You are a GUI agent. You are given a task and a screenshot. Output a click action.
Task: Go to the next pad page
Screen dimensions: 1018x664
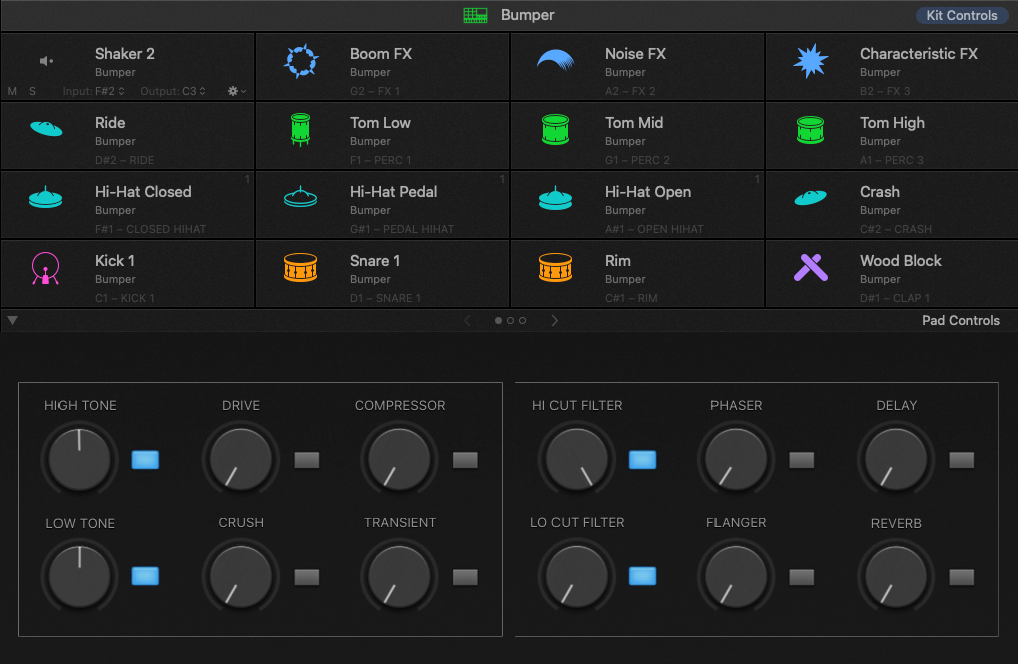point(554,321)
